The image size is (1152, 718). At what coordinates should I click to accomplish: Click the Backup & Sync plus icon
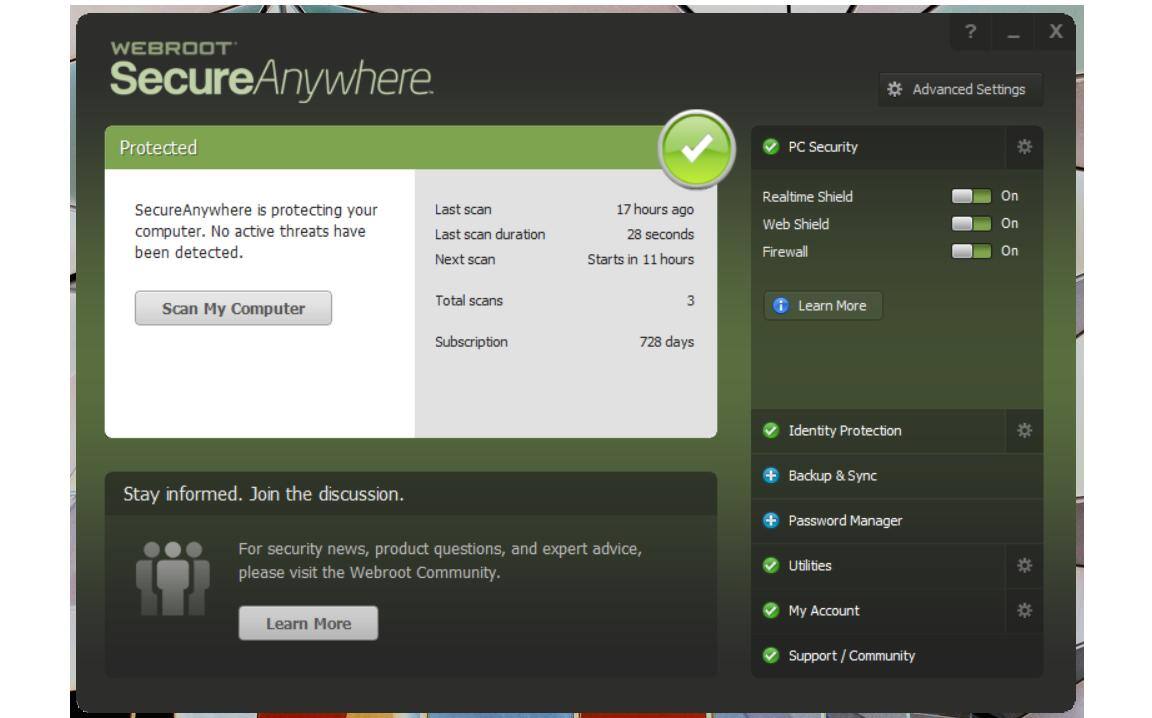770,476
